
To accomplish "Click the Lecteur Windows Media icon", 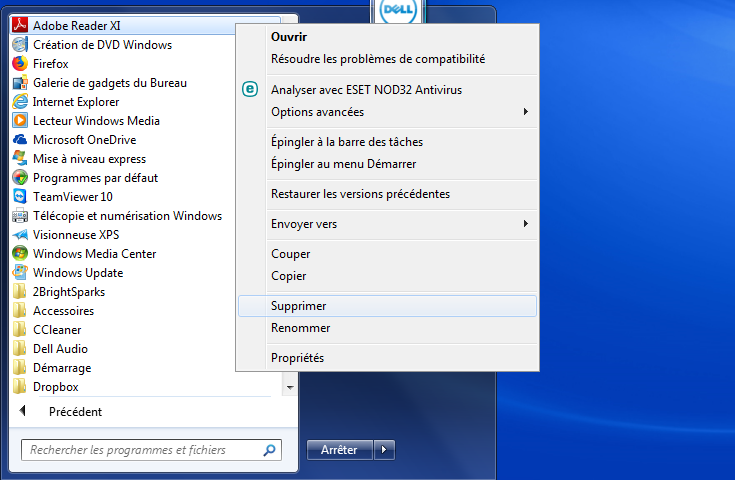I will tap(20, 120).
